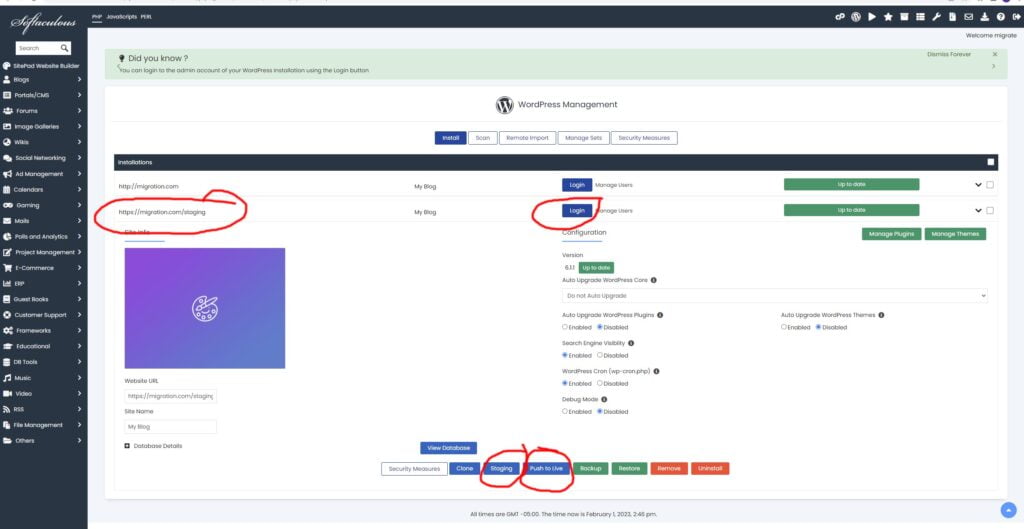The height and width of the screenshot is (529, 1024).
Task: Click the Push to Live button
Action: 545,469
